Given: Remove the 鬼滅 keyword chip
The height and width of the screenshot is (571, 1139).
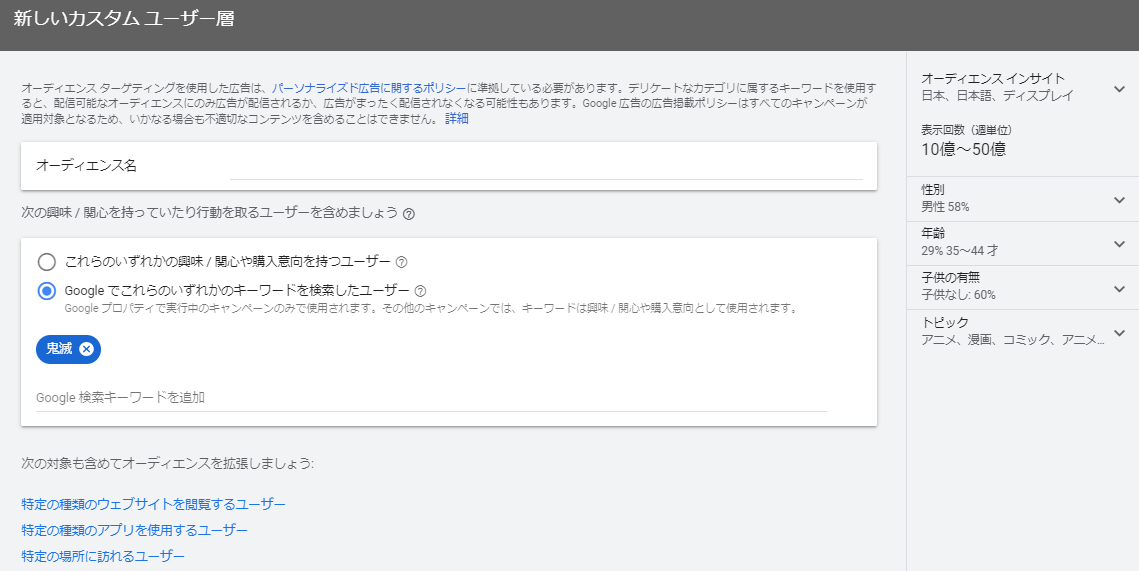Looking at the screenshot, I should 86,349.
